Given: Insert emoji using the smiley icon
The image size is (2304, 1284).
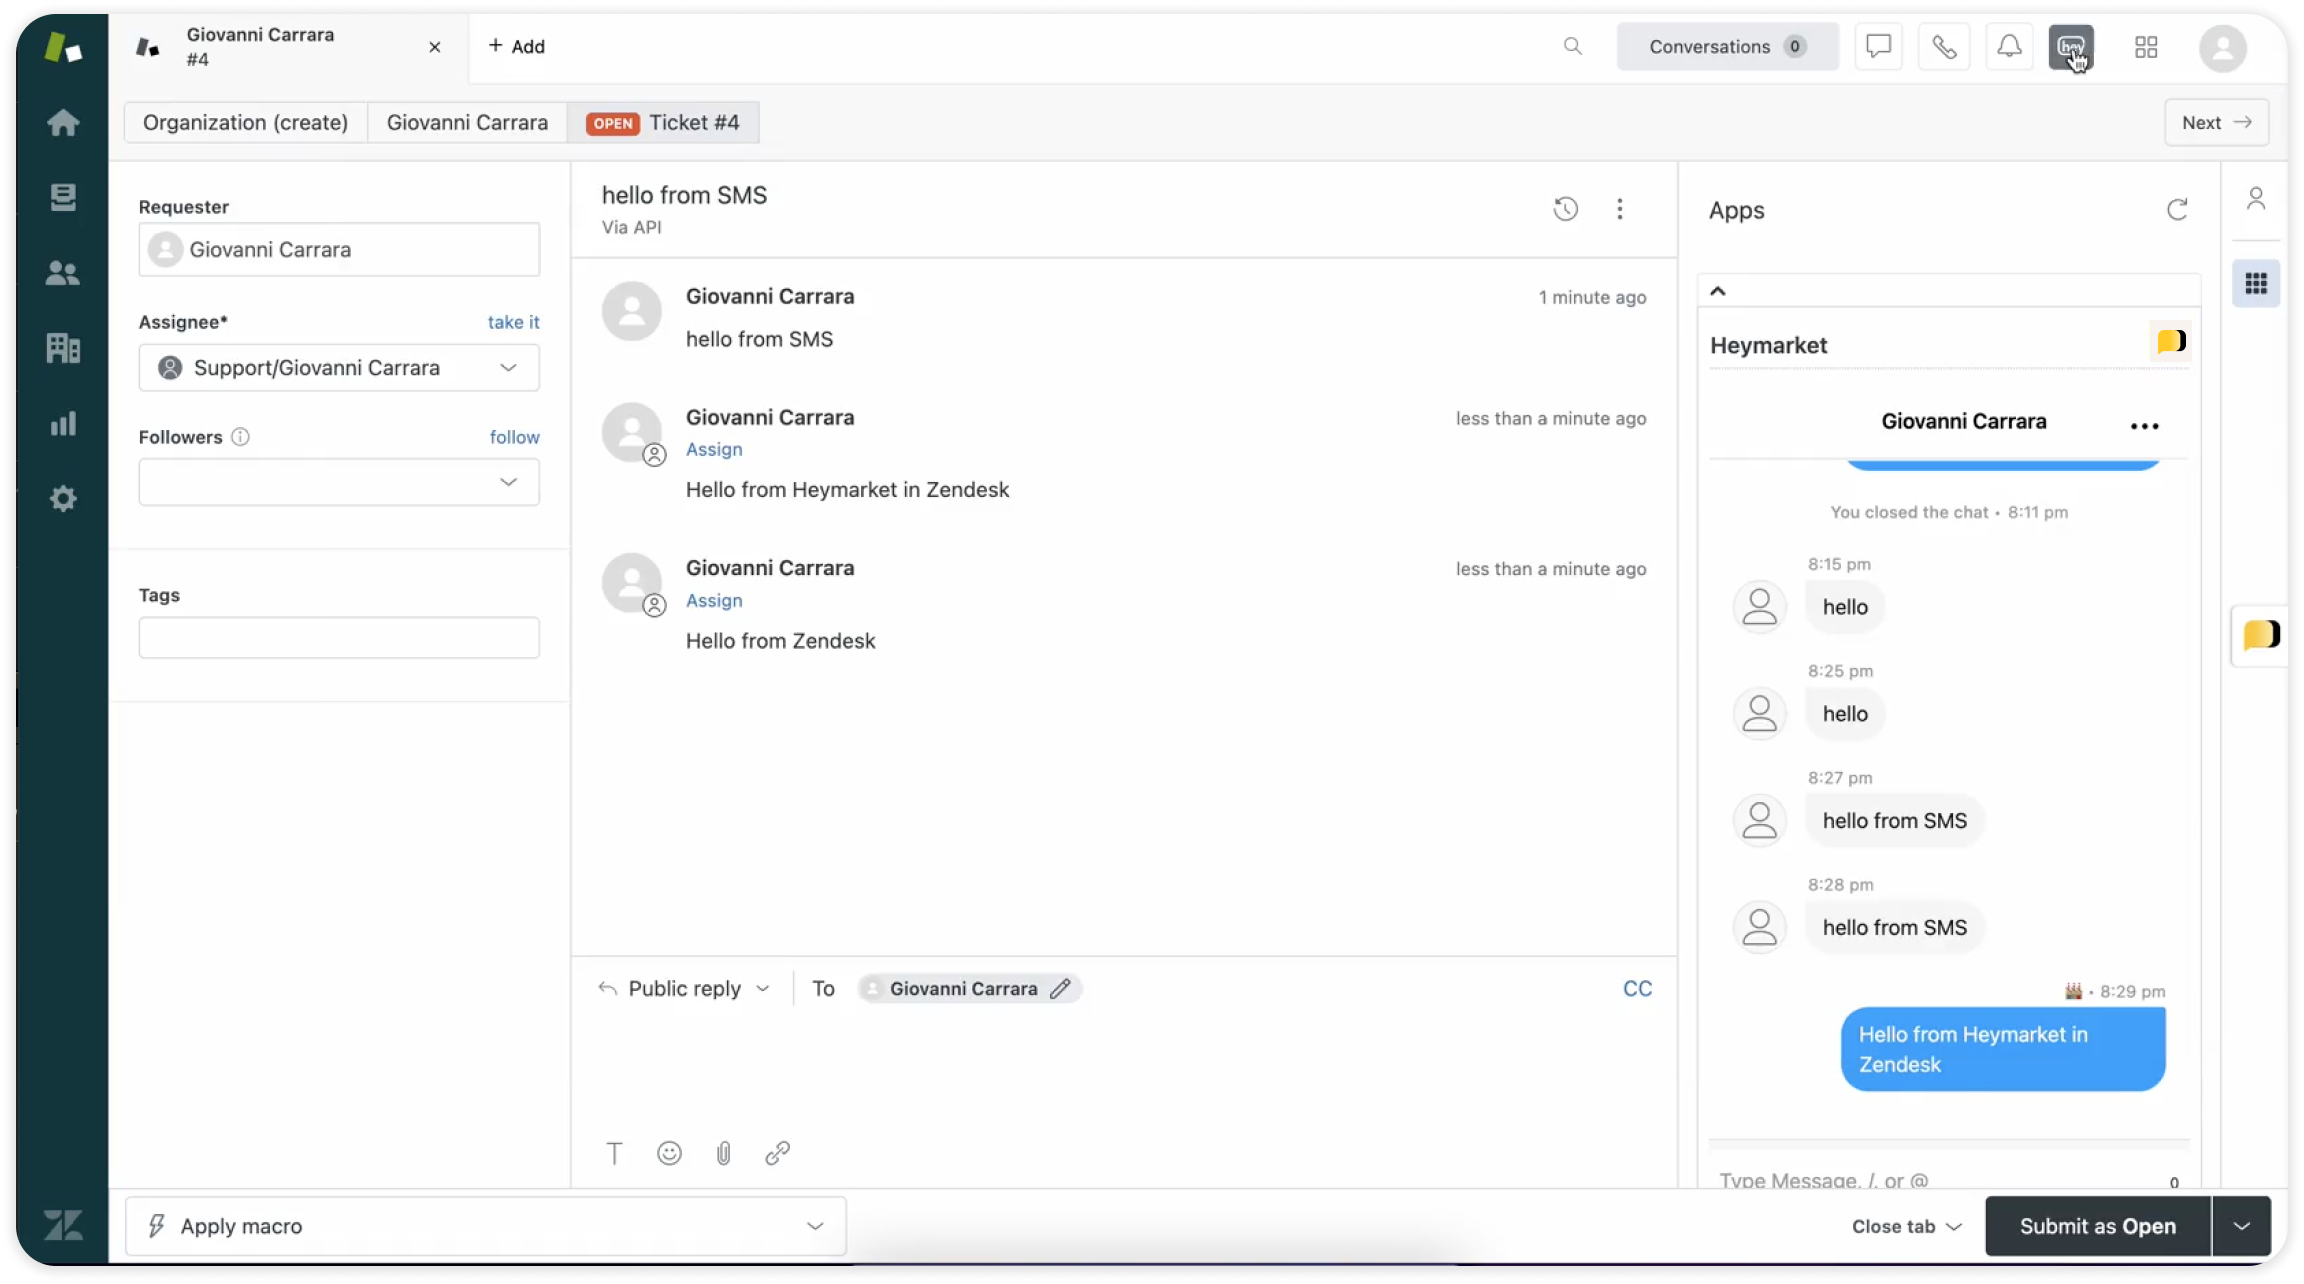Looking at the screenshot, I should [x=669, y=1154].
